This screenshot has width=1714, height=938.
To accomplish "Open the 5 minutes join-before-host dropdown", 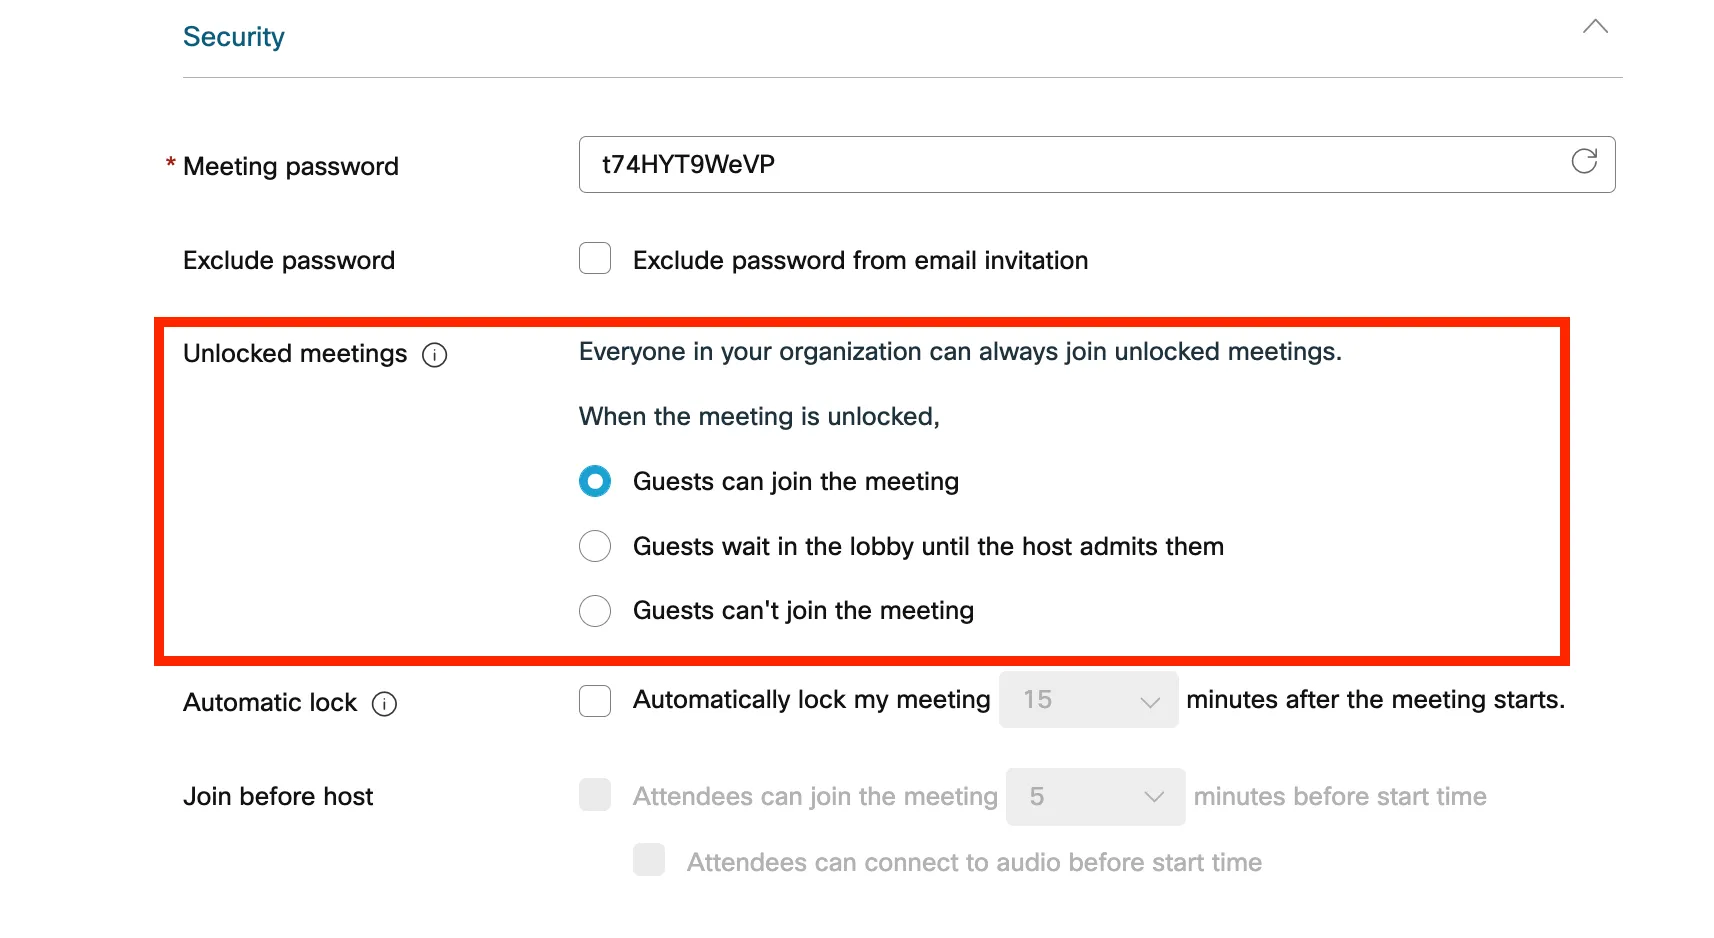I will [x=1095, y=797].
